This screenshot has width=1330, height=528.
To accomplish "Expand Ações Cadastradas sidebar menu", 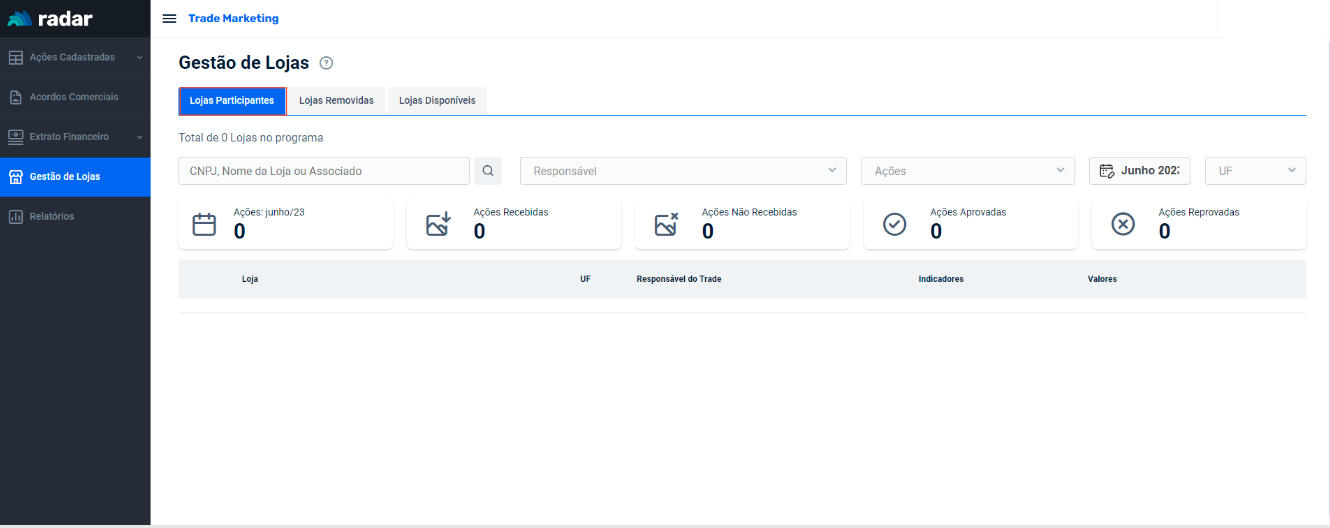I will coord(74,58).
